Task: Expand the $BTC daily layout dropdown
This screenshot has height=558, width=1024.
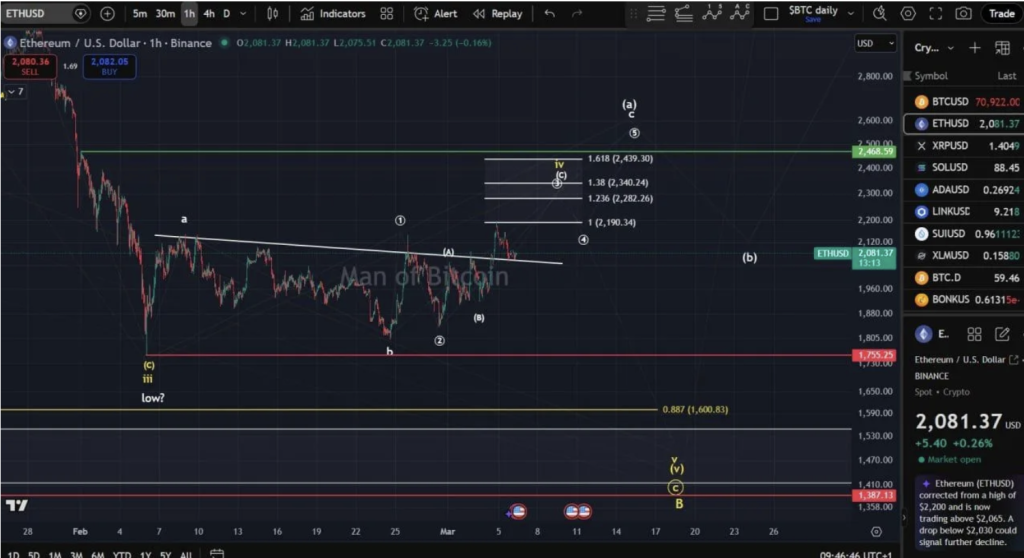Action: tap(850, 13)
